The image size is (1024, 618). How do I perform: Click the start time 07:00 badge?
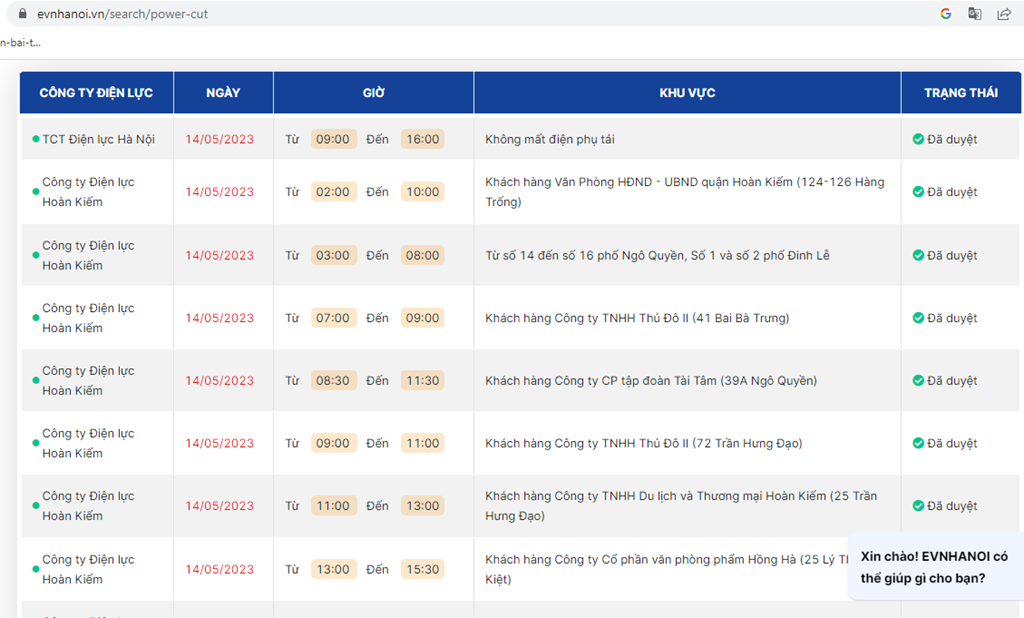[333, 318]
